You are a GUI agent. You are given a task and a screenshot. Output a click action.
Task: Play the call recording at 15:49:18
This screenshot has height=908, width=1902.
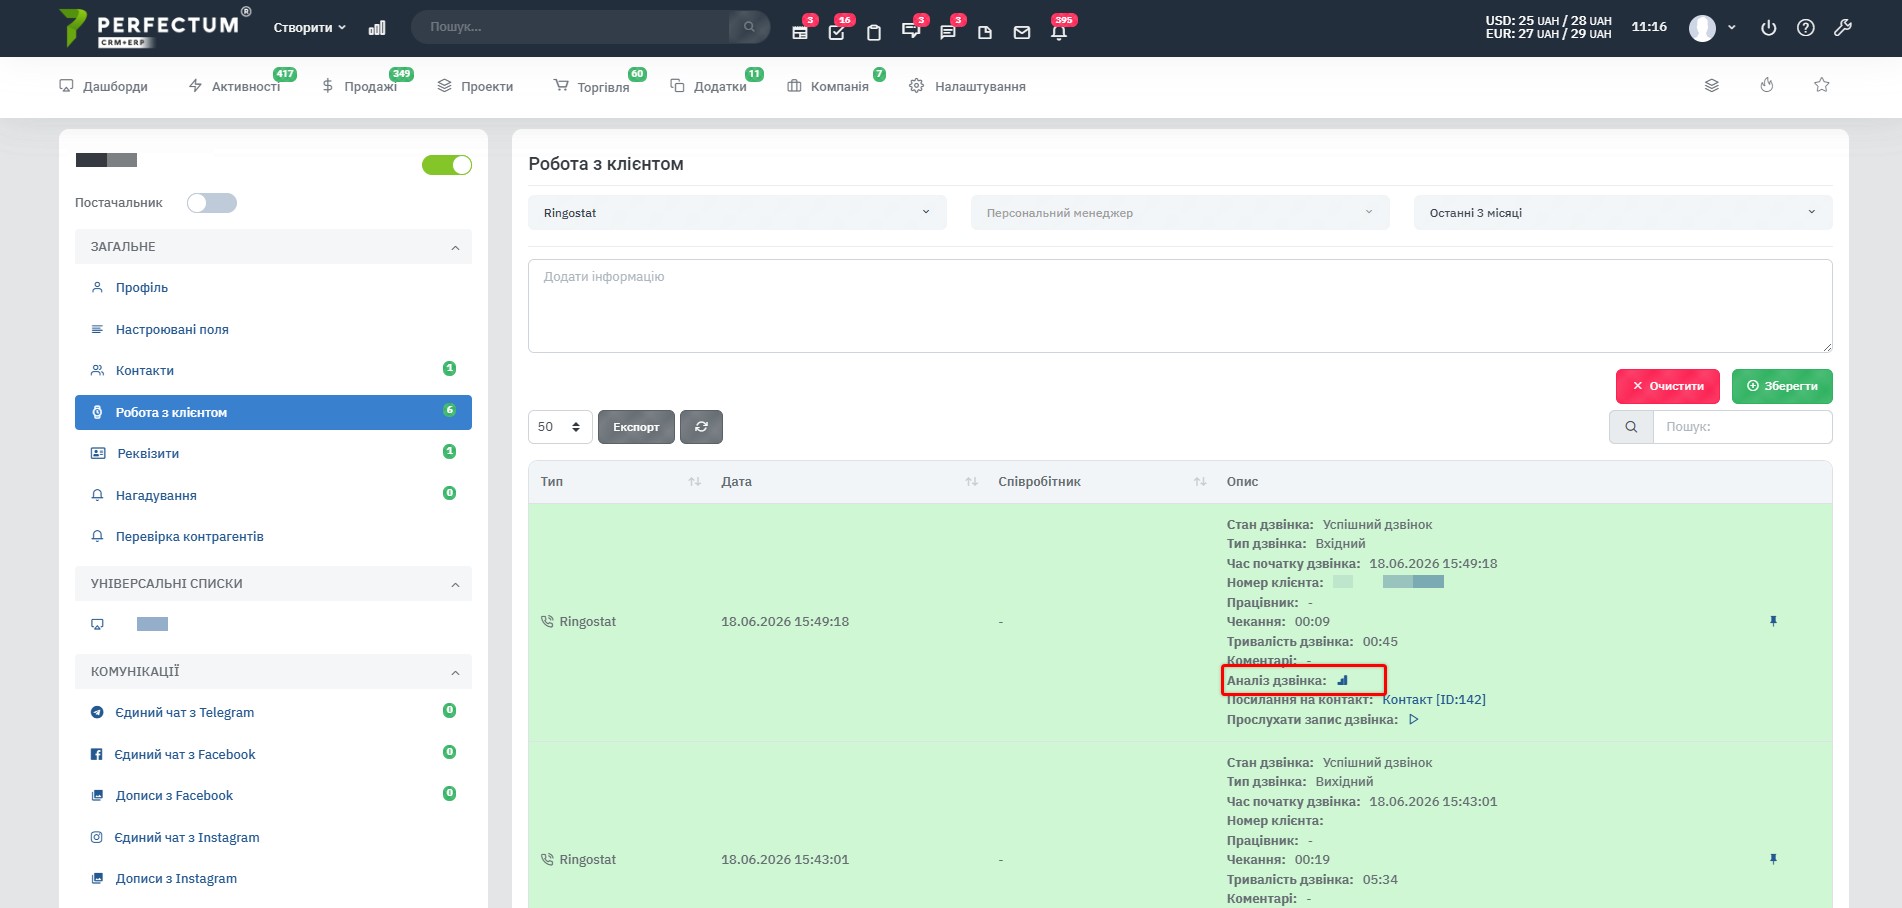pos(1413,719)
